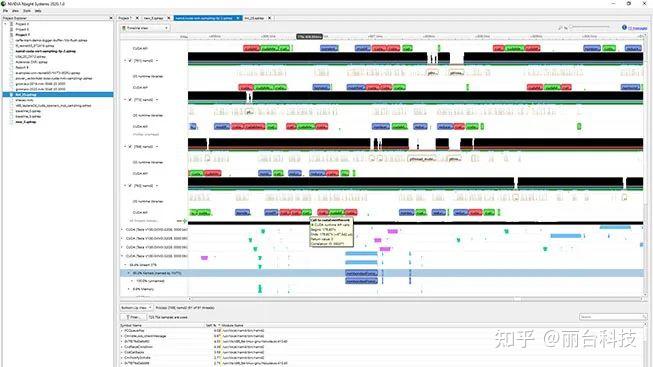The image size is (653, 367).
Task: Close the Project Explorer panel
Action: [111, 18]
